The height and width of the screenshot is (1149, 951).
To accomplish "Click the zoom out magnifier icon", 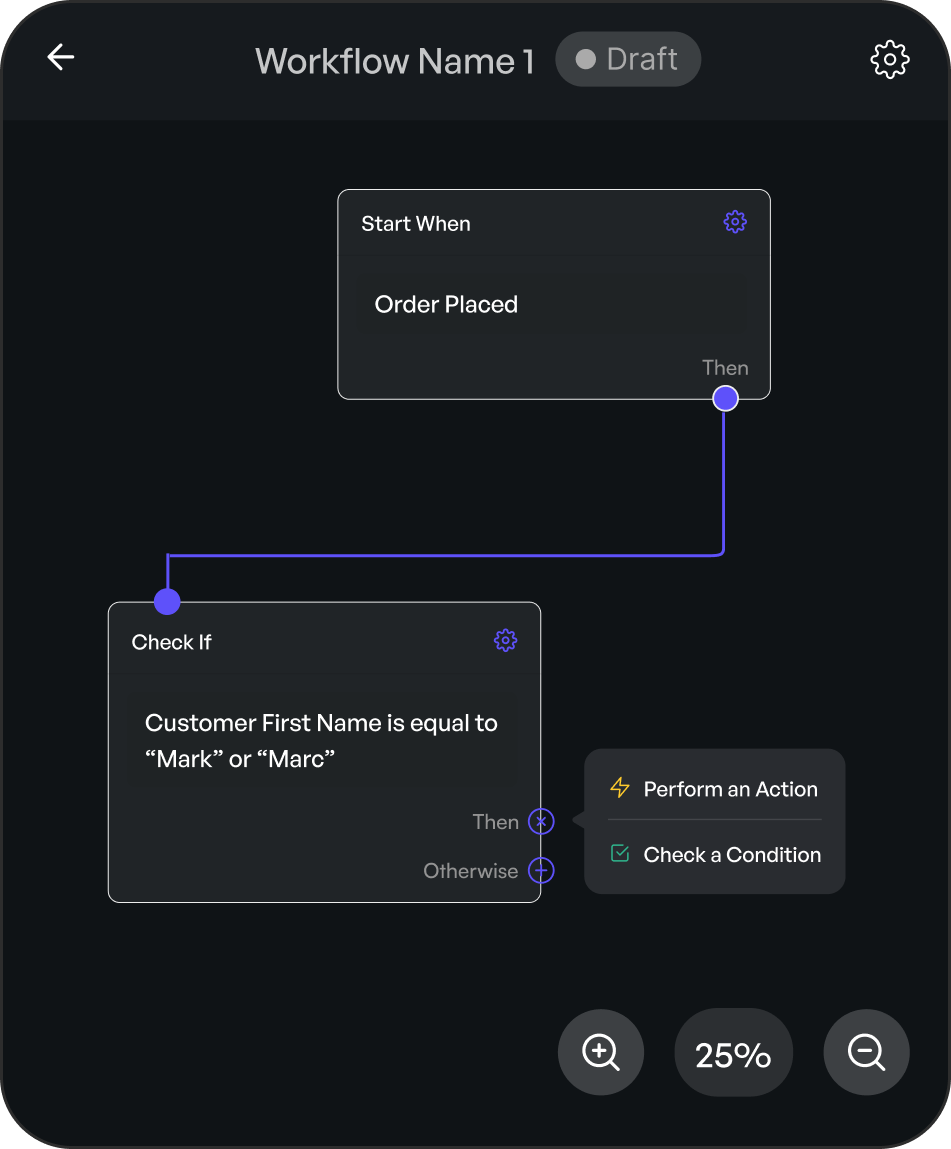I will click(866, 1052).
